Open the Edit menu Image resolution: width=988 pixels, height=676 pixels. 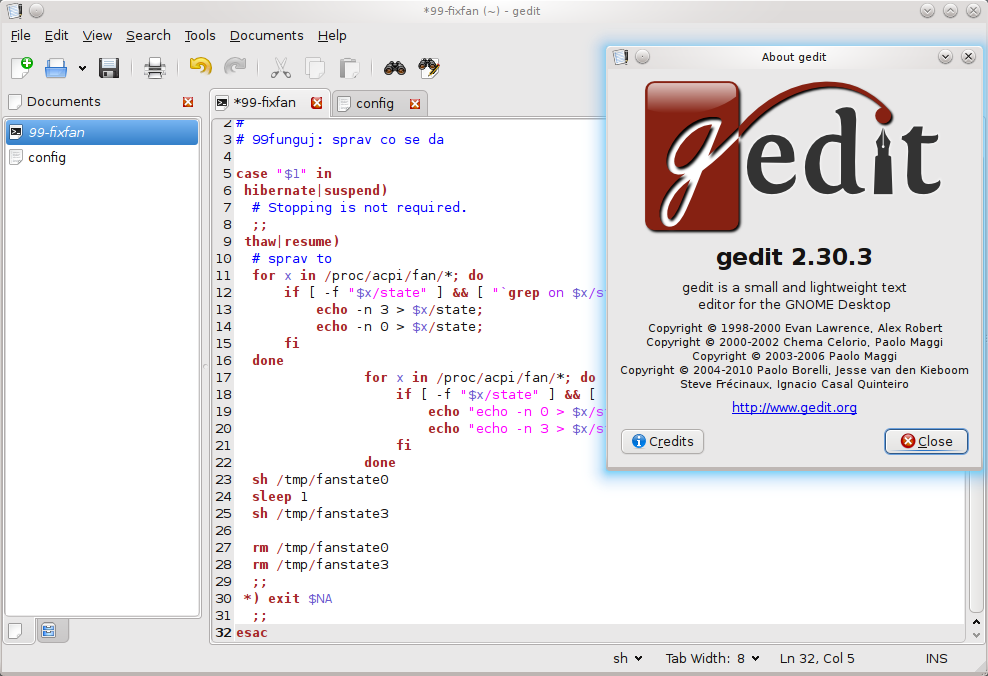56,35
